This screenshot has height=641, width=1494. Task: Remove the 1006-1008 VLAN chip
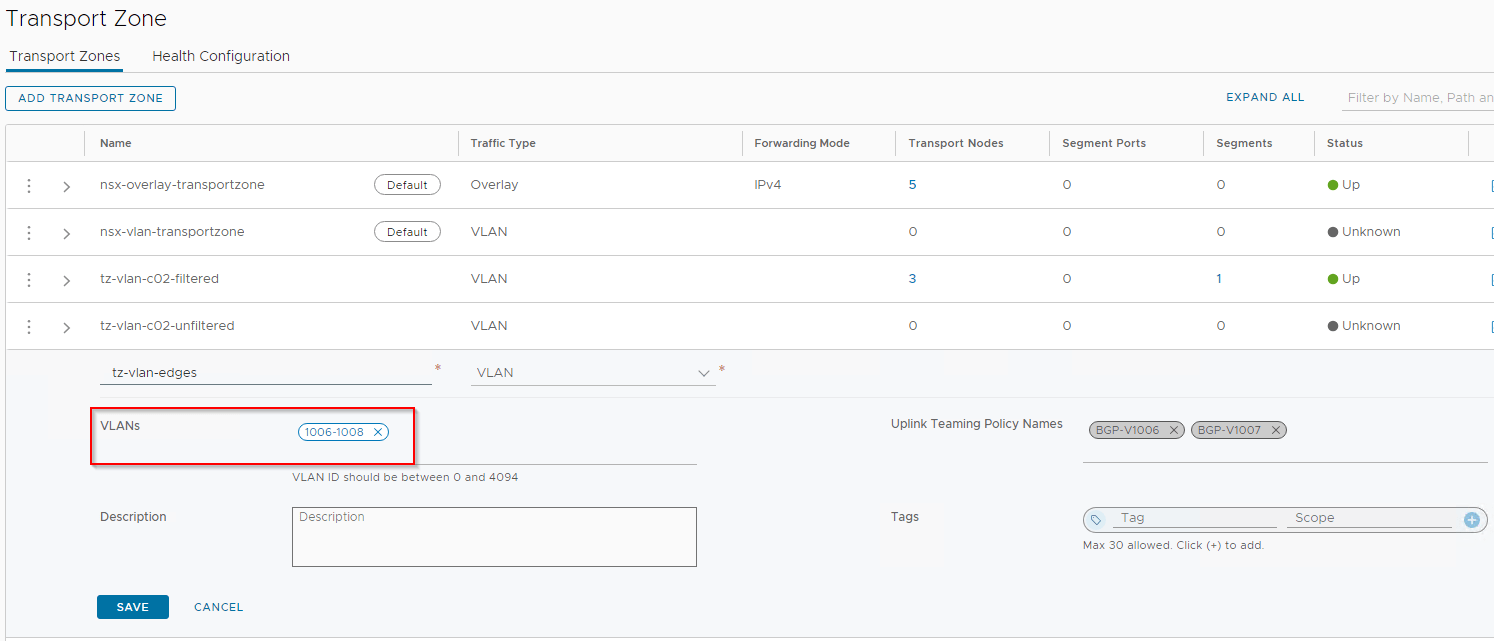377,432
